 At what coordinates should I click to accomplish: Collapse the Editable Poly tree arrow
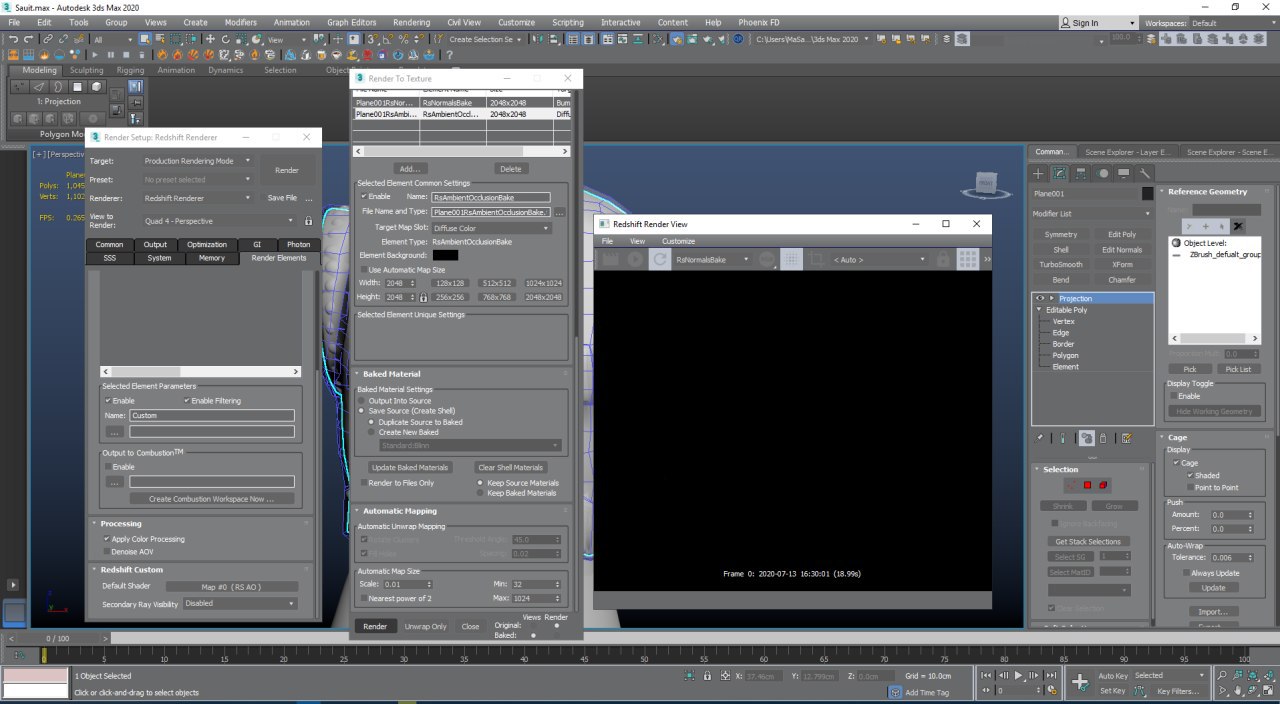click(x=1039, y=310)
